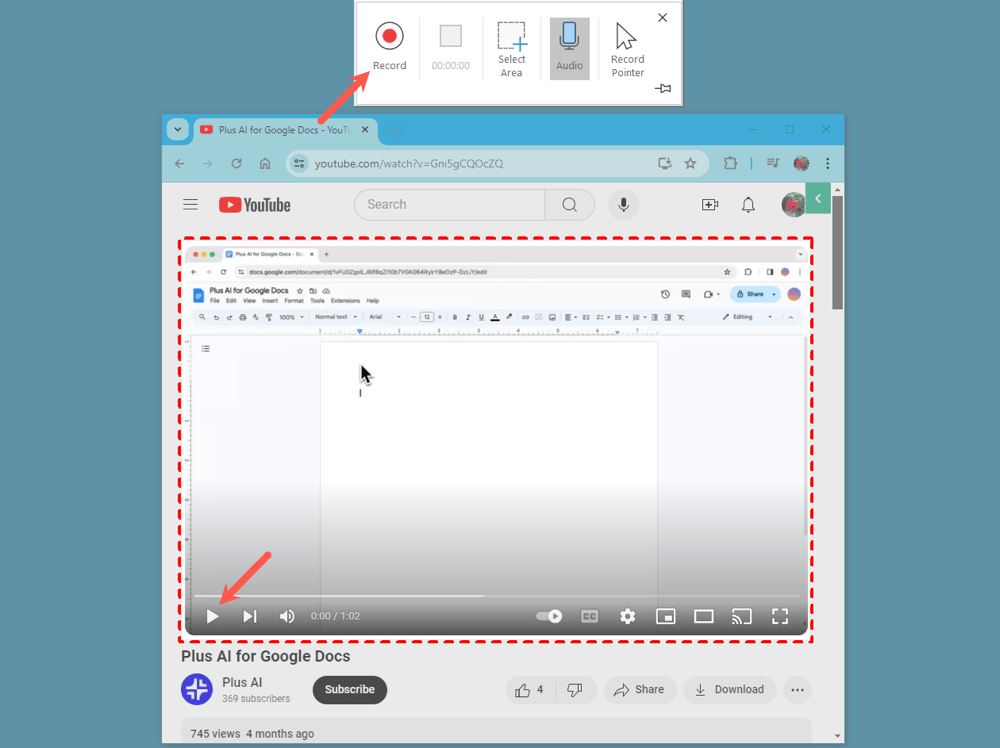Screen dimensions: 1000x748
Task: Submit search with magnifier button
Action: [x=570, y=205]
